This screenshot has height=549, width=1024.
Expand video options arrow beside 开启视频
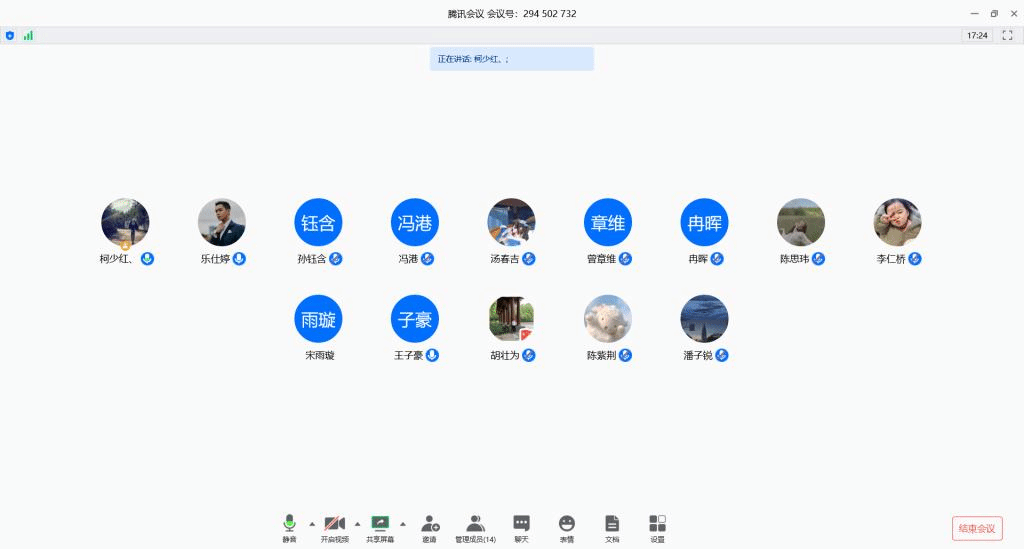[x=357, y=523]
